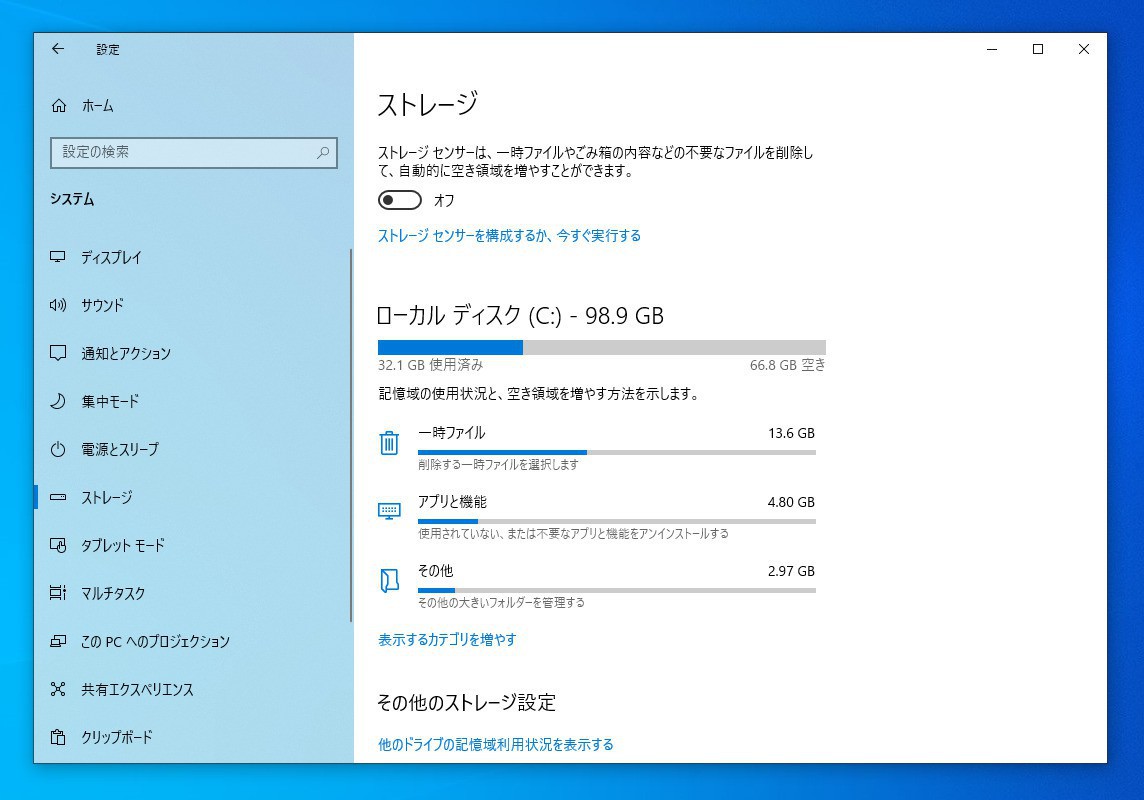Image resolution: width=1144 pixels, height=800 pixels.
Task: Focus the 設定の検索 search box
Action: [x=193, y=152]
